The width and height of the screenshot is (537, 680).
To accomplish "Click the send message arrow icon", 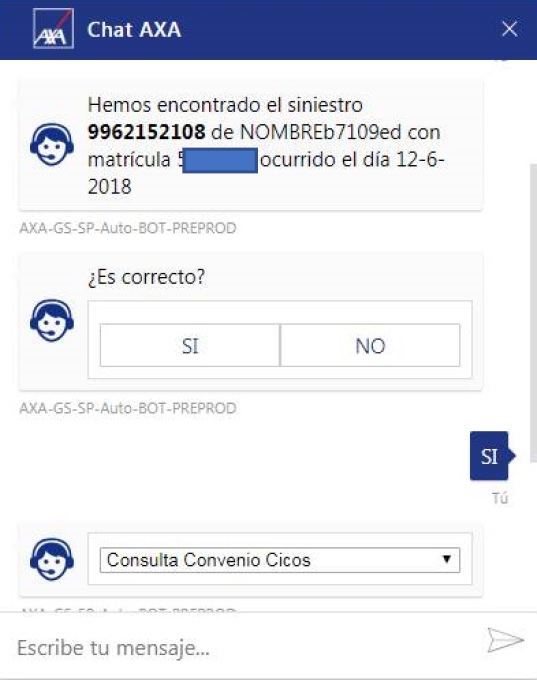I will point(505,640).
